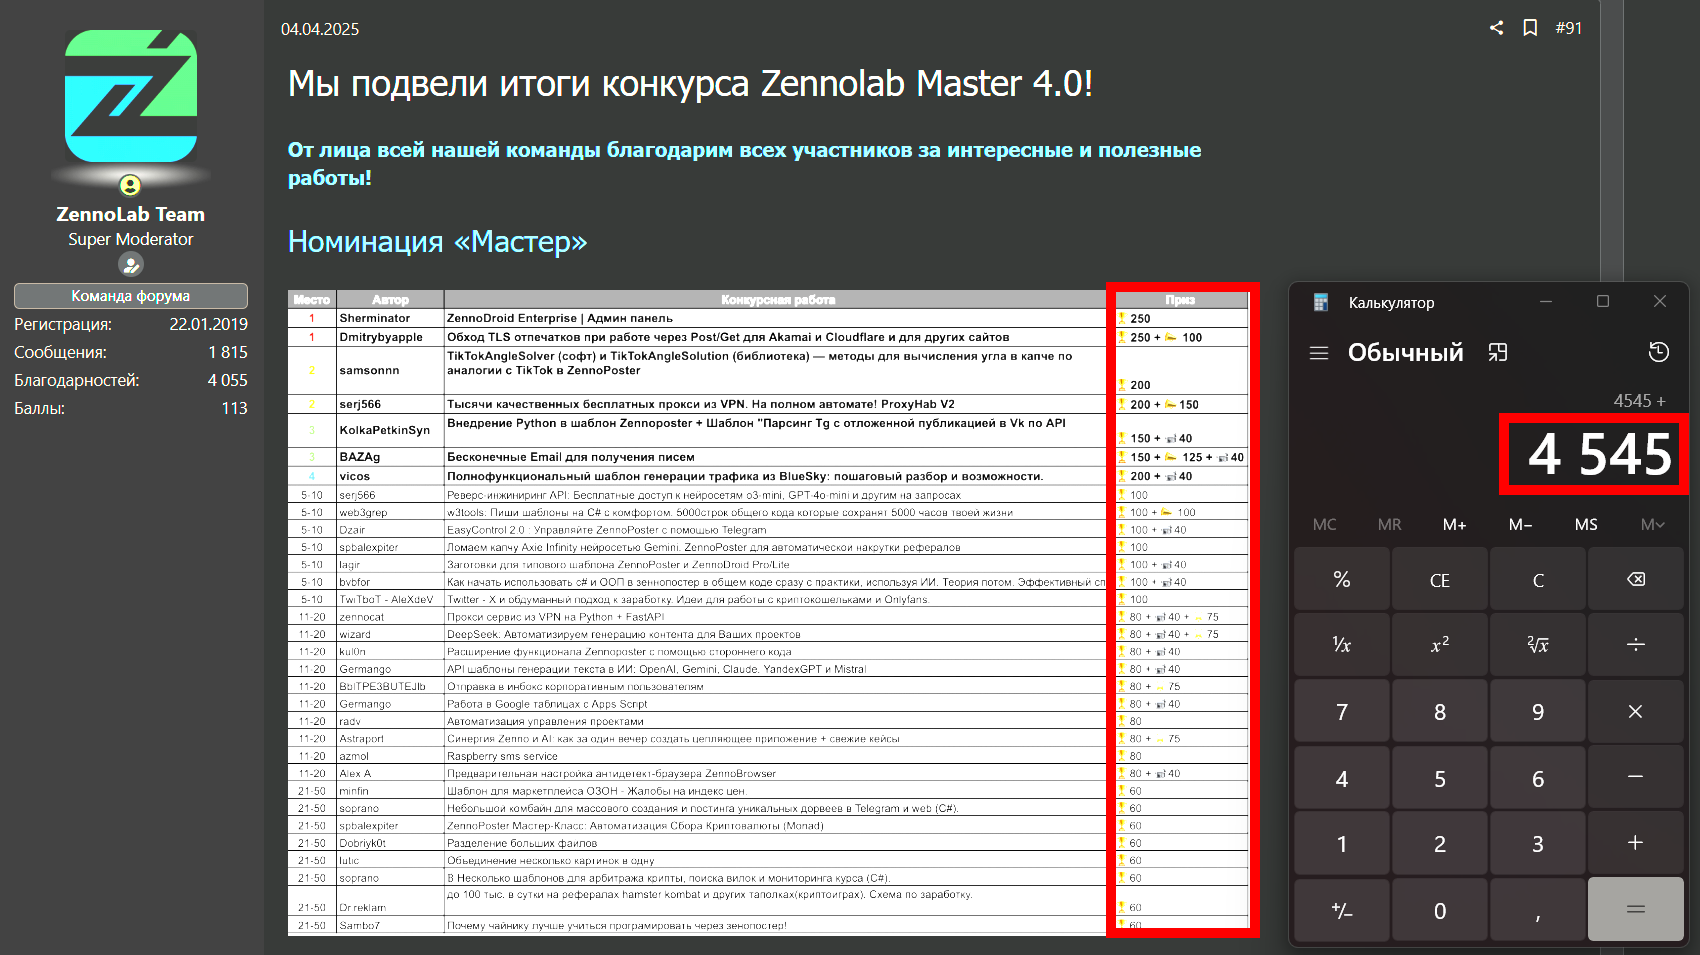Image resolution: width=1700 pixels, height=955 pixels.
Task: Click digit 5 on Calculator
Action: coord(1440,777)
